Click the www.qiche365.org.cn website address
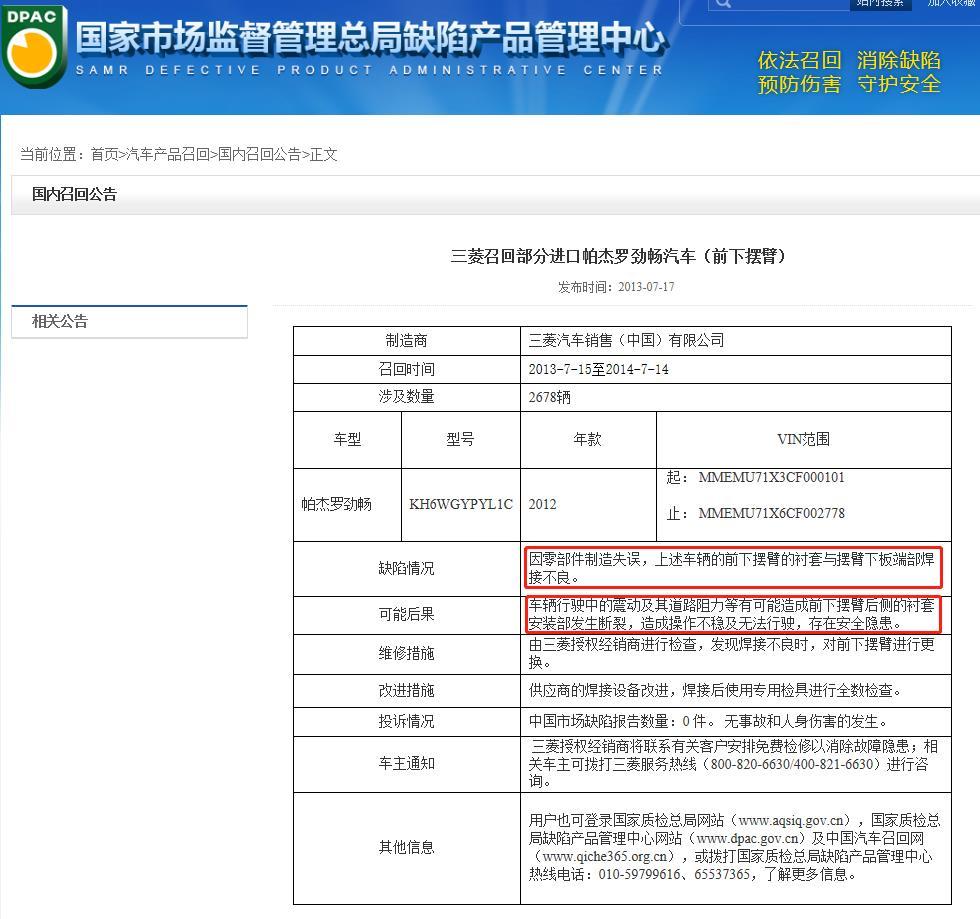The image size is (980, 919). (x=604, y=857)
